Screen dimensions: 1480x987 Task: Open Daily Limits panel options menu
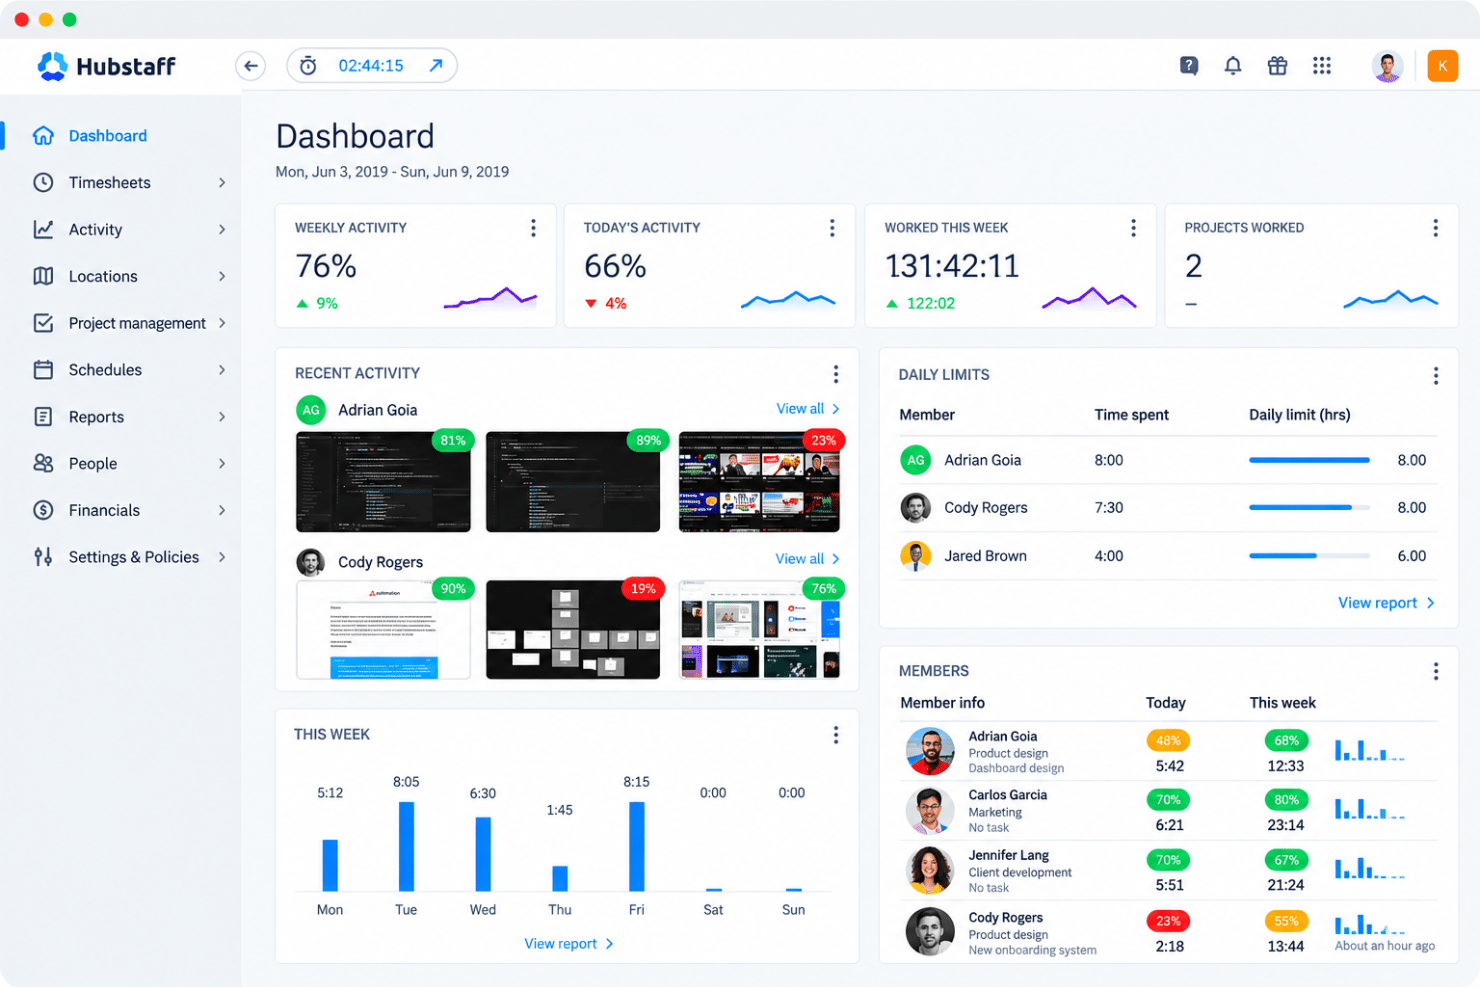coord(1435,376)
